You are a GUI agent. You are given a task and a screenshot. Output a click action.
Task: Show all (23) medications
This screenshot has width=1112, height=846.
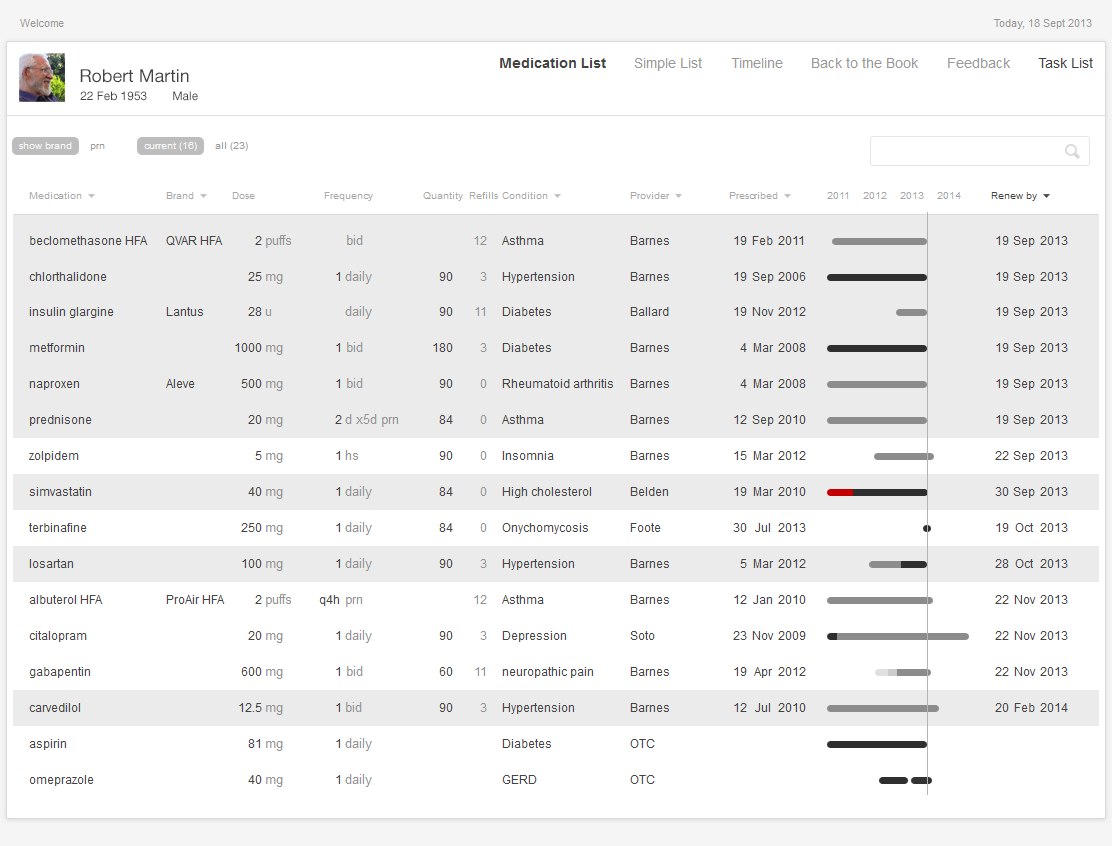[232, 146]
